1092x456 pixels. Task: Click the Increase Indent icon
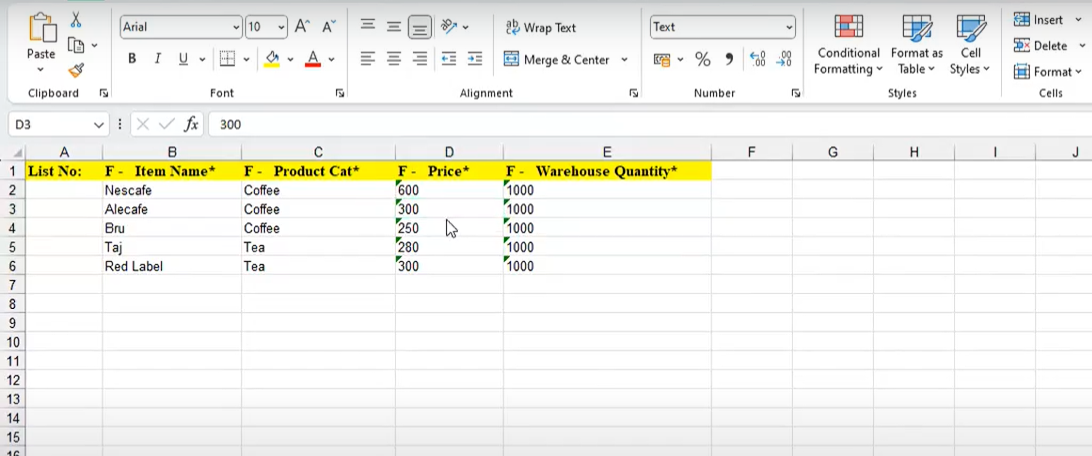pyautogui.click(x=474, y=60)
